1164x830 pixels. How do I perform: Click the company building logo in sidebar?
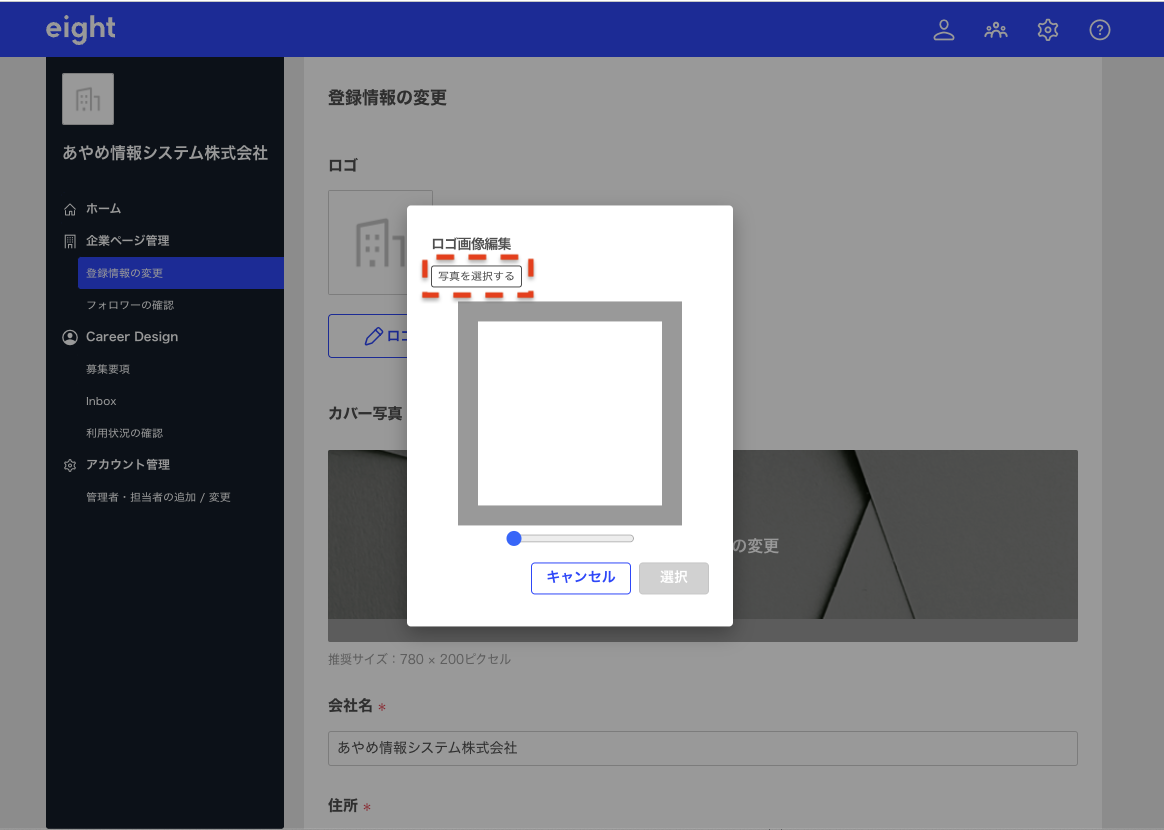click(88, 99)
